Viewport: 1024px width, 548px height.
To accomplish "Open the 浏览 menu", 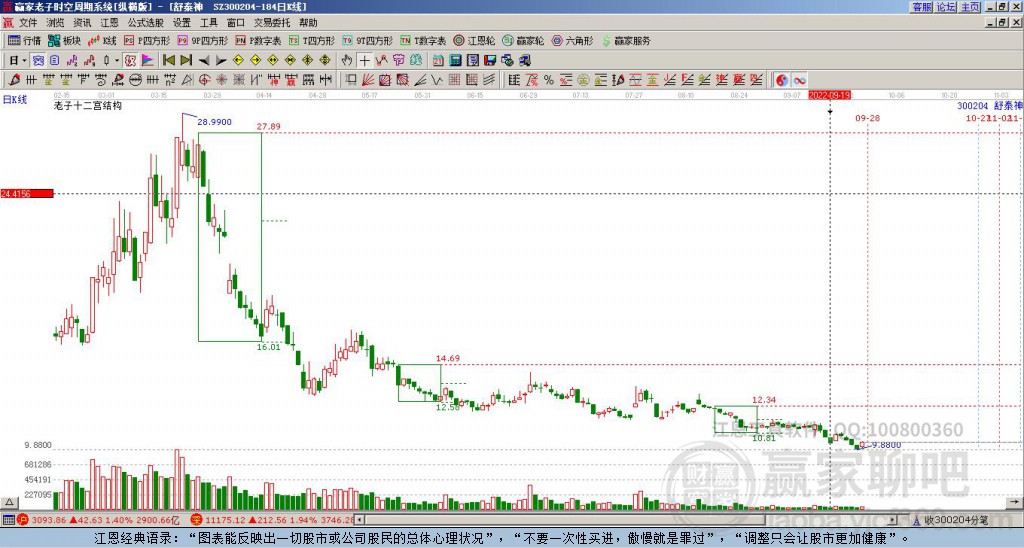I will [55, 23].
